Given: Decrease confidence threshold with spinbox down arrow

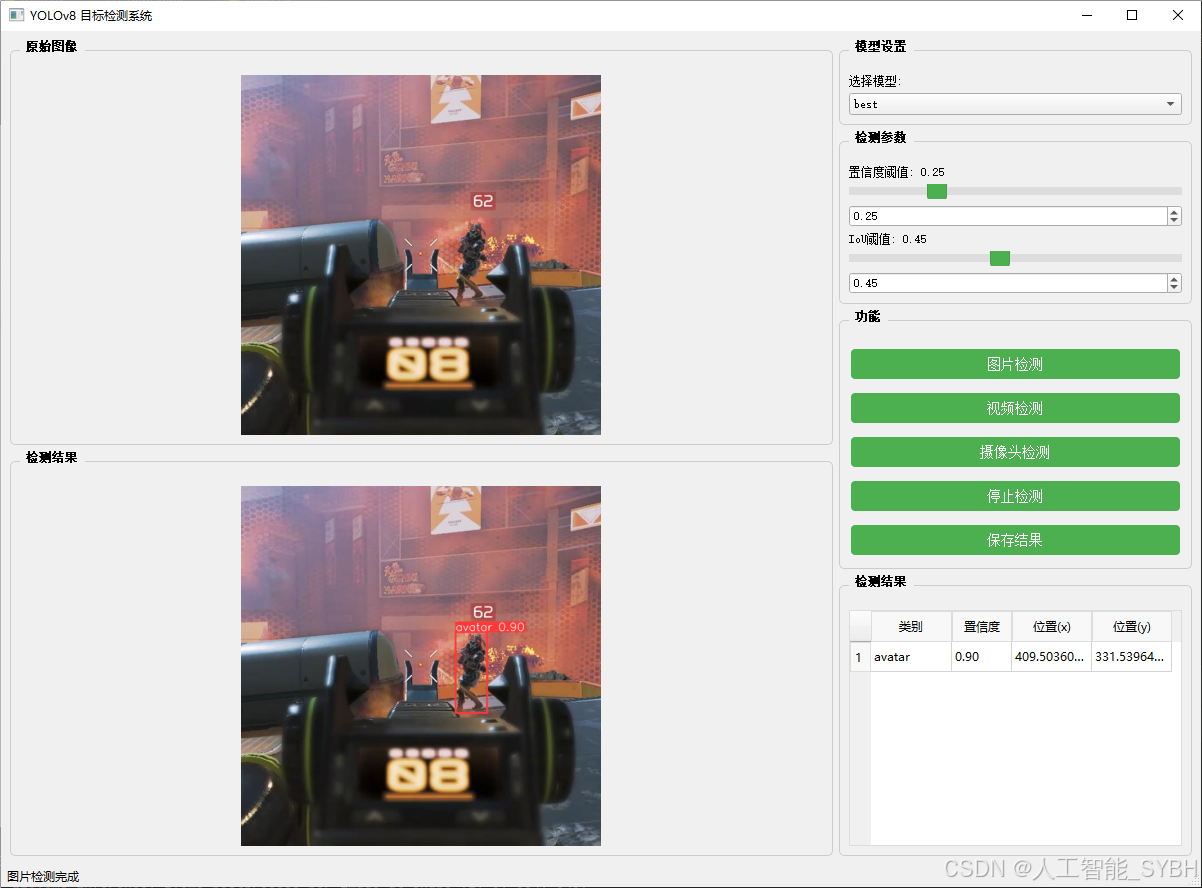Looking at the screenshot, I should point(1174,221).
